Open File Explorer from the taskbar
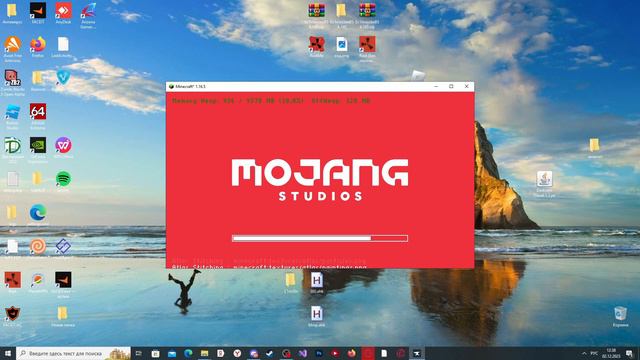Screen dimensions: 640x360 204,353
